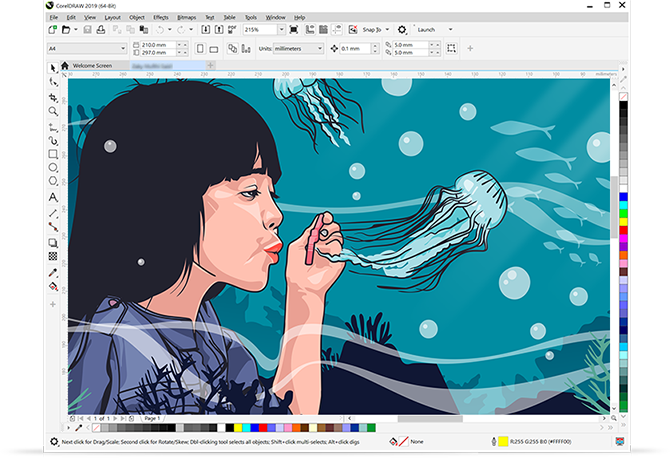Viewport: 670px width, 470px height.
Task: Add a new document tab with plus
Action: tap(210, 65)
